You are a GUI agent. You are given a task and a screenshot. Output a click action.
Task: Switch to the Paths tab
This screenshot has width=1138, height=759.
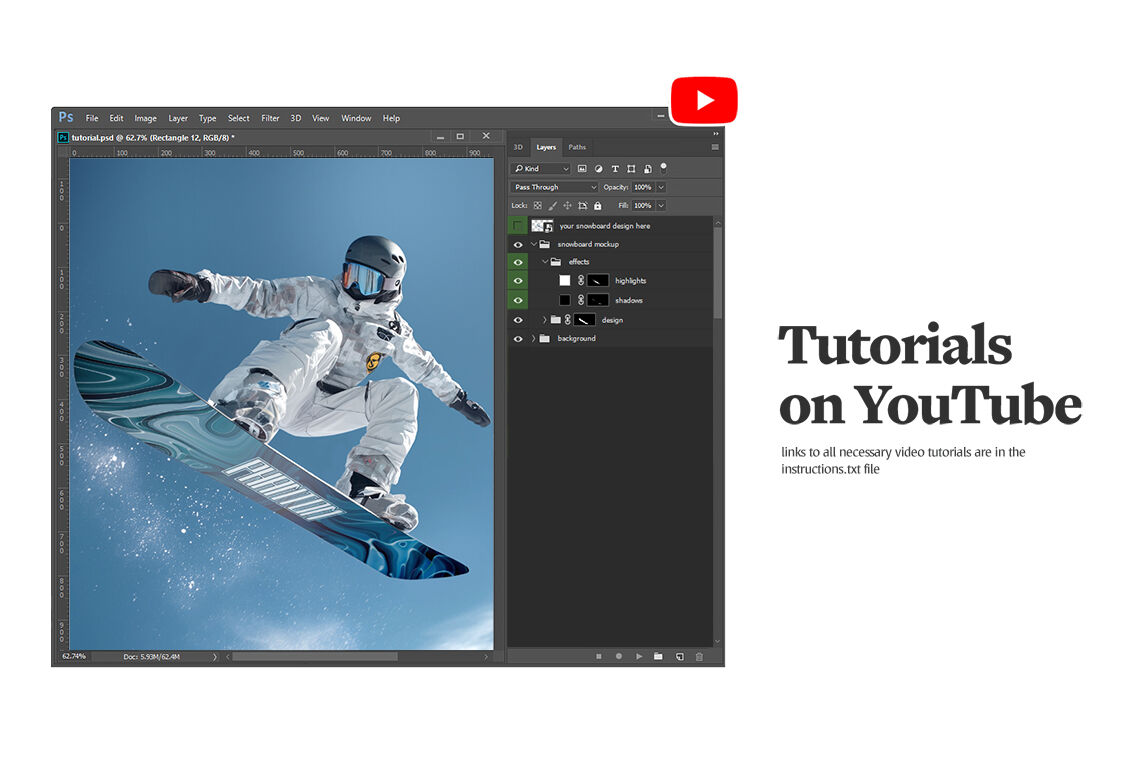click(577, 147)
